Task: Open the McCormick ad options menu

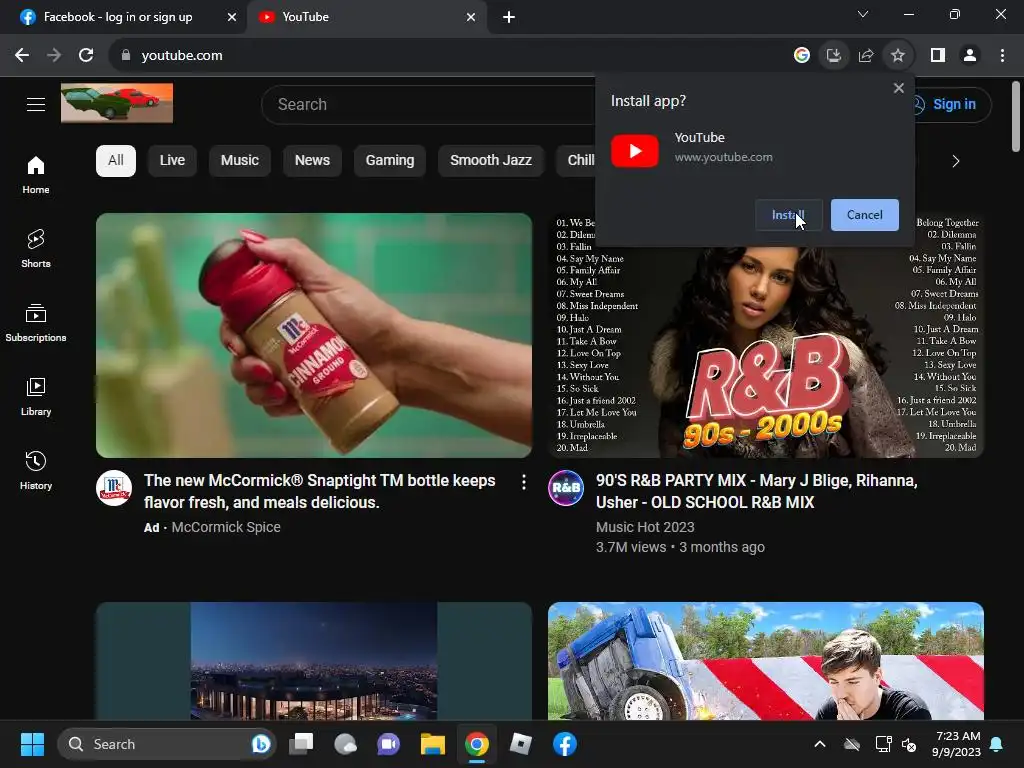Action: click(524, 482)
